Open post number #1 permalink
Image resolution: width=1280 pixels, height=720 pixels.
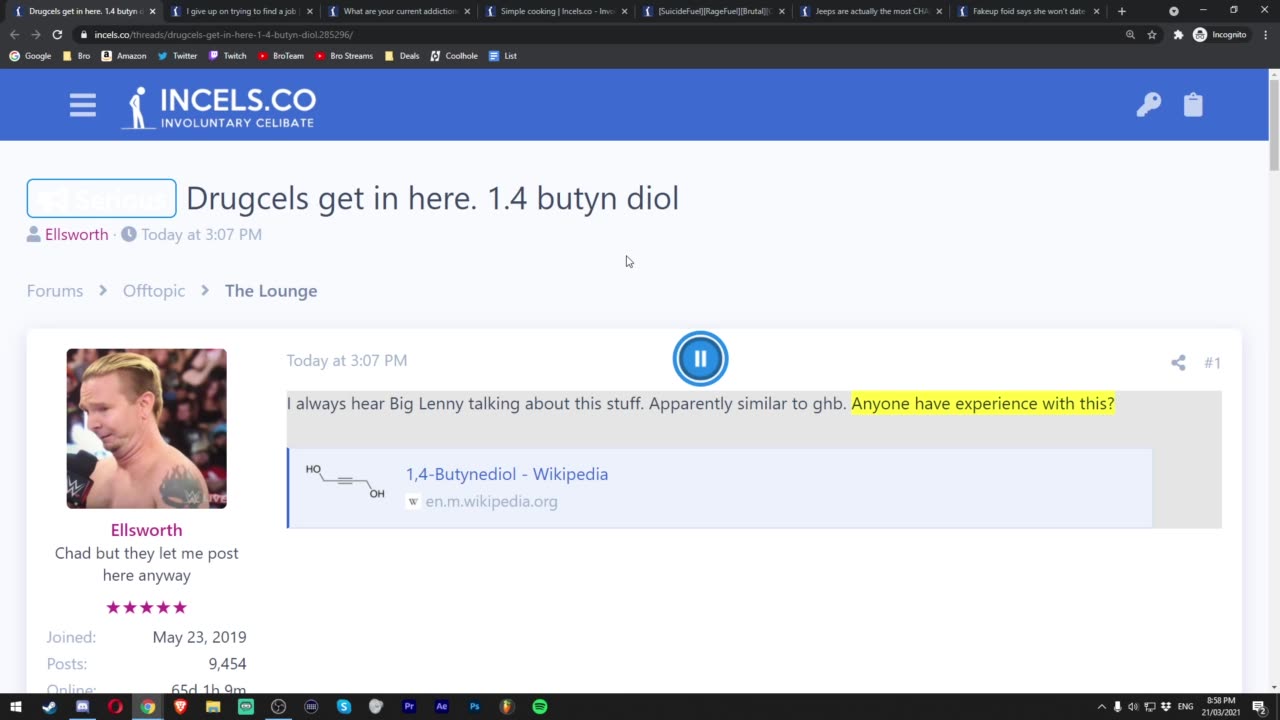click(1212, 363)
